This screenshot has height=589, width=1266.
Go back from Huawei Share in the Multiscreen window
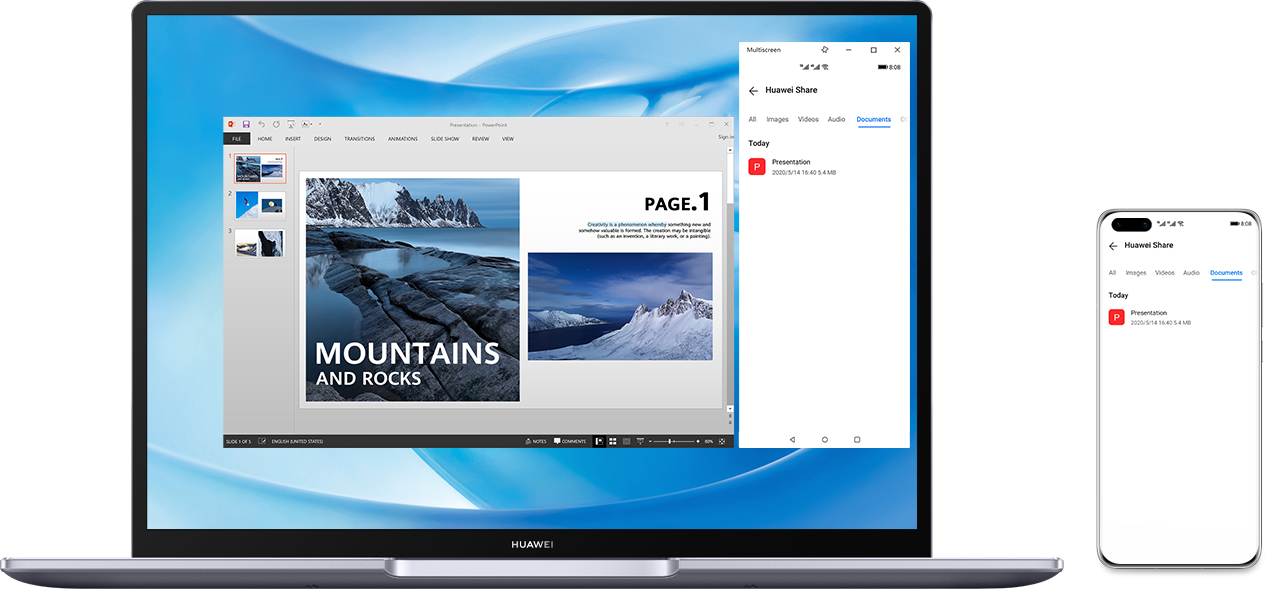(x=753, y=91)
